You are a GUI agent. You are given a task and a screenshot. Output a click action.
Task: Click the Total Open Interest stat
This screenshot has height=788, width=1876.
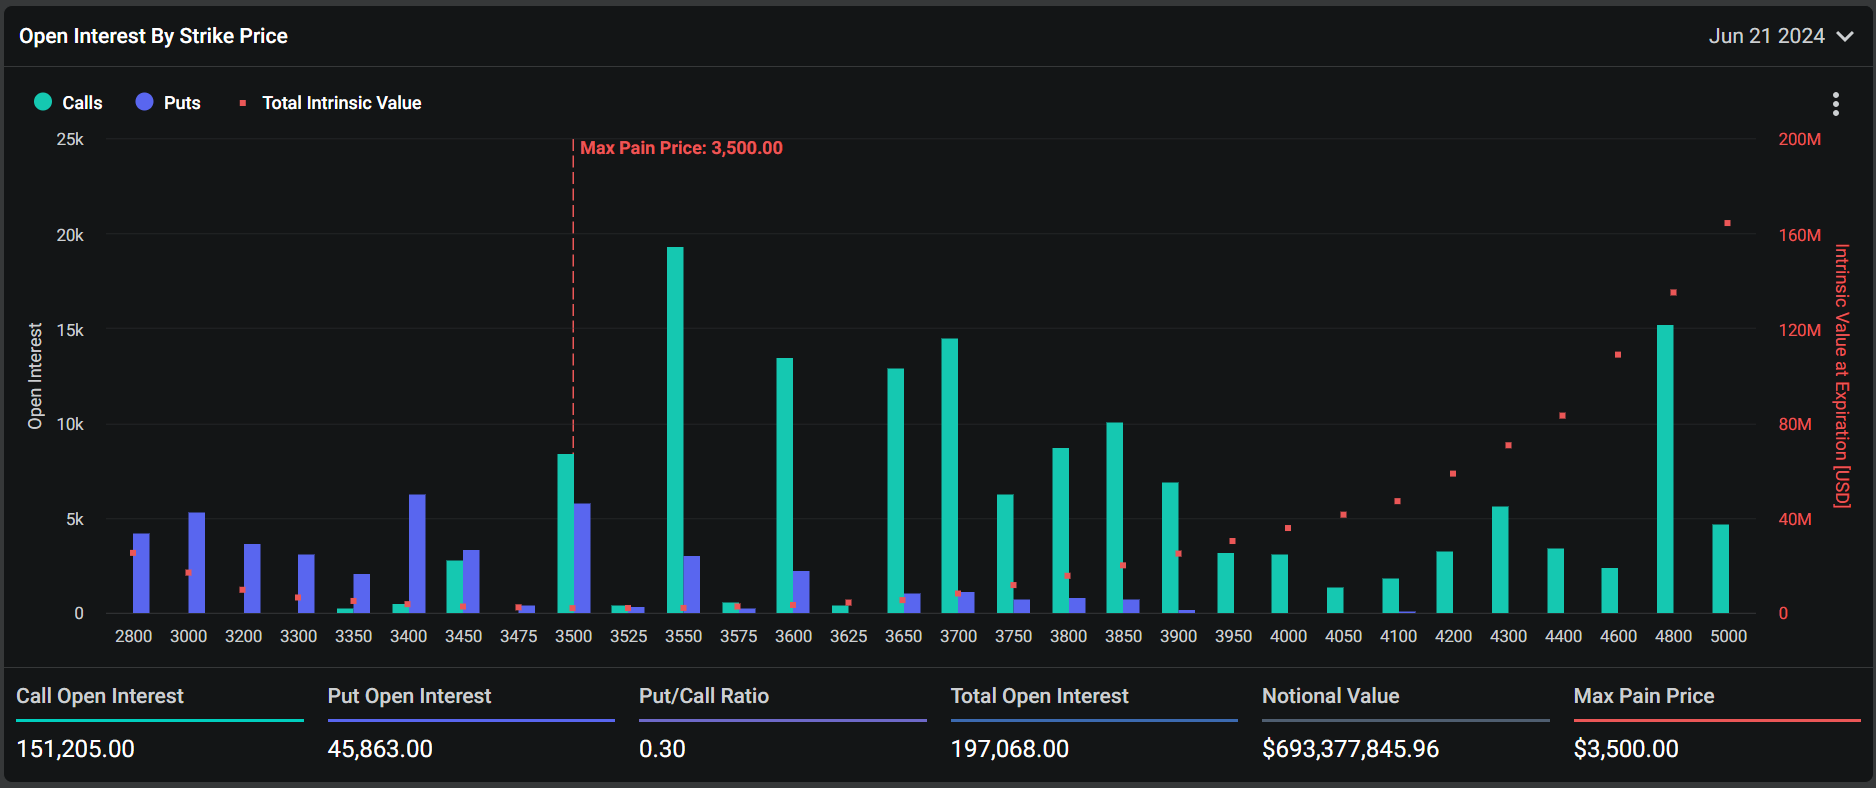click(x=1039, y=696)
